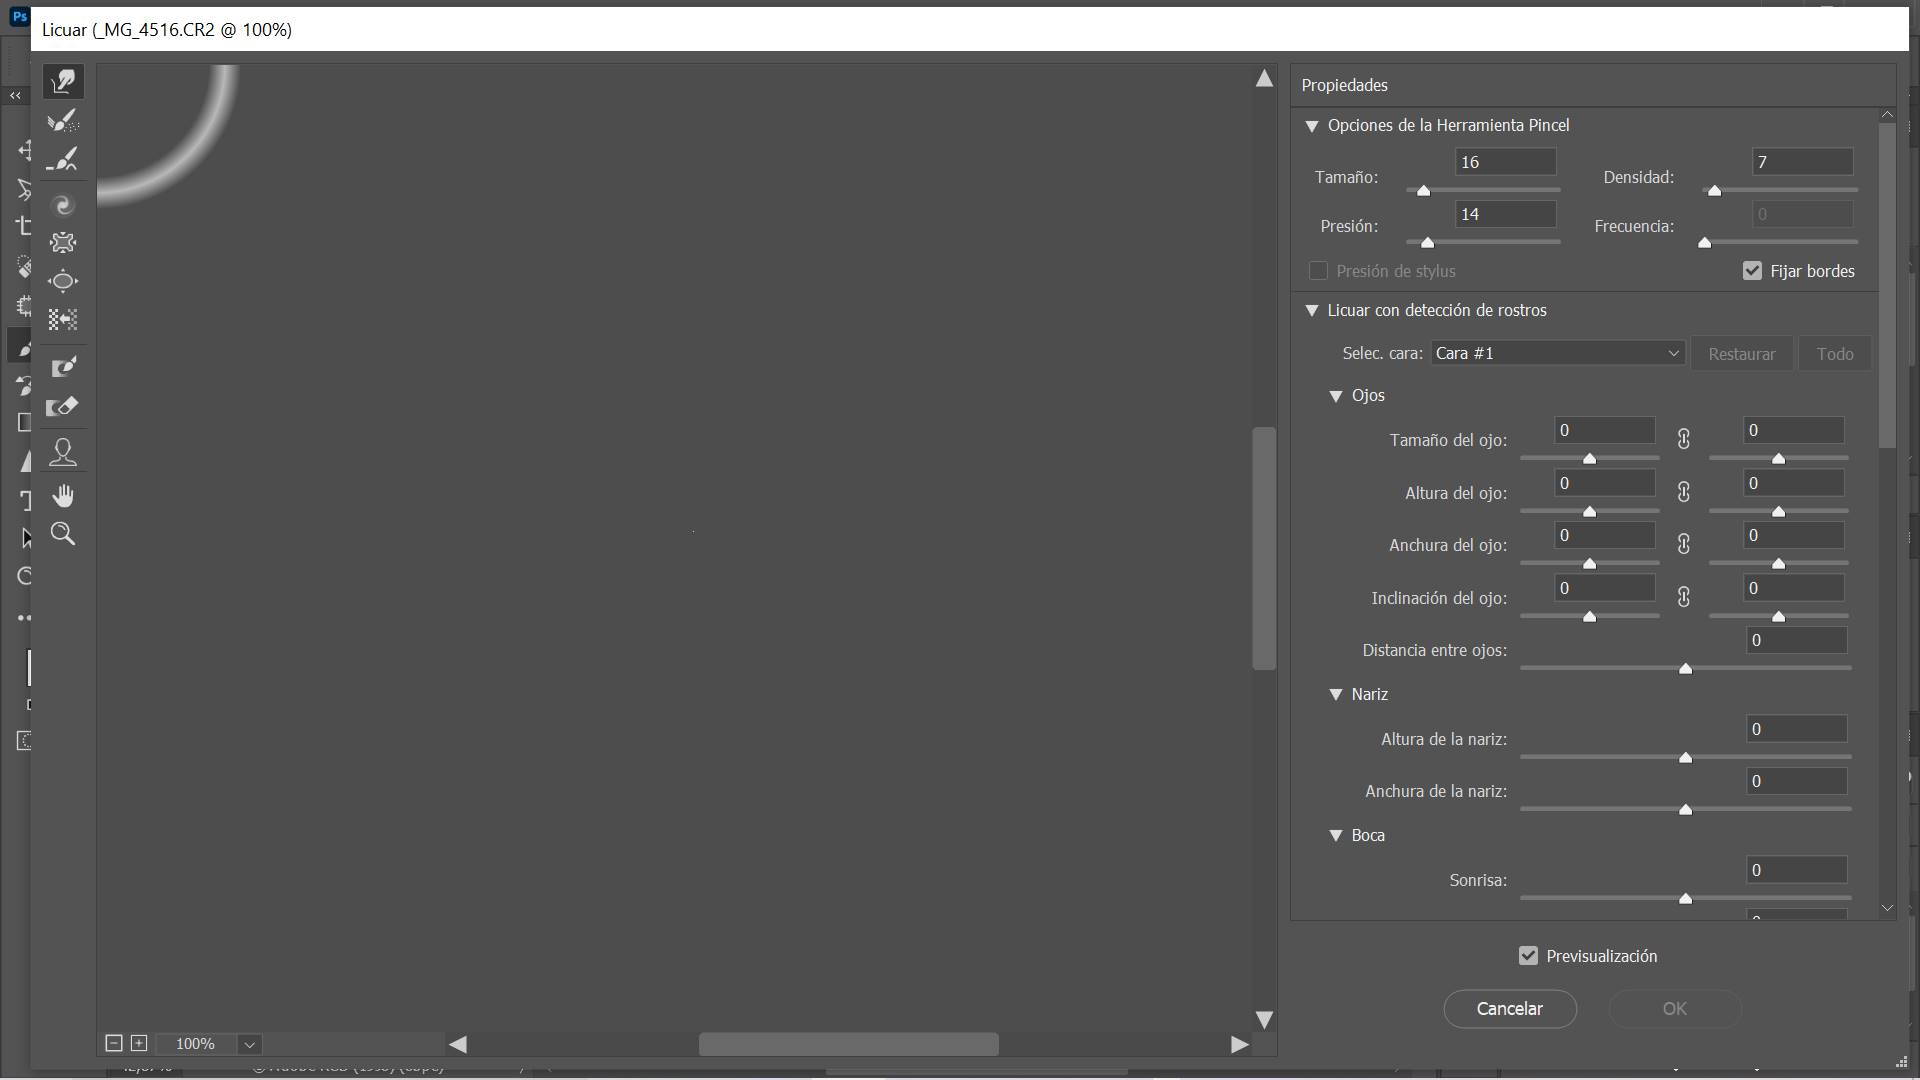Select the Pucker tool
The height and width of the screenshot is (1080, 1920).
[63, 243]
